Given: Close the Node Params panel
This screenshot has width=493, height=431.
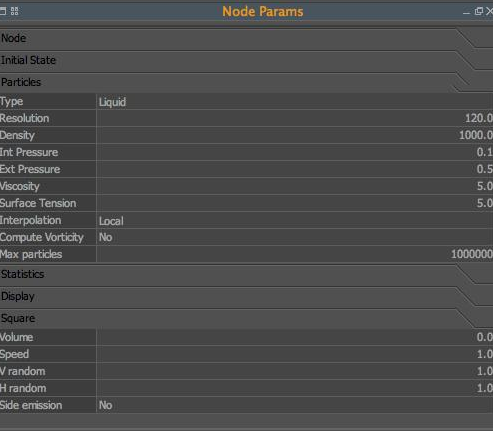Looking at the screenshot, I should click(489, 11).
